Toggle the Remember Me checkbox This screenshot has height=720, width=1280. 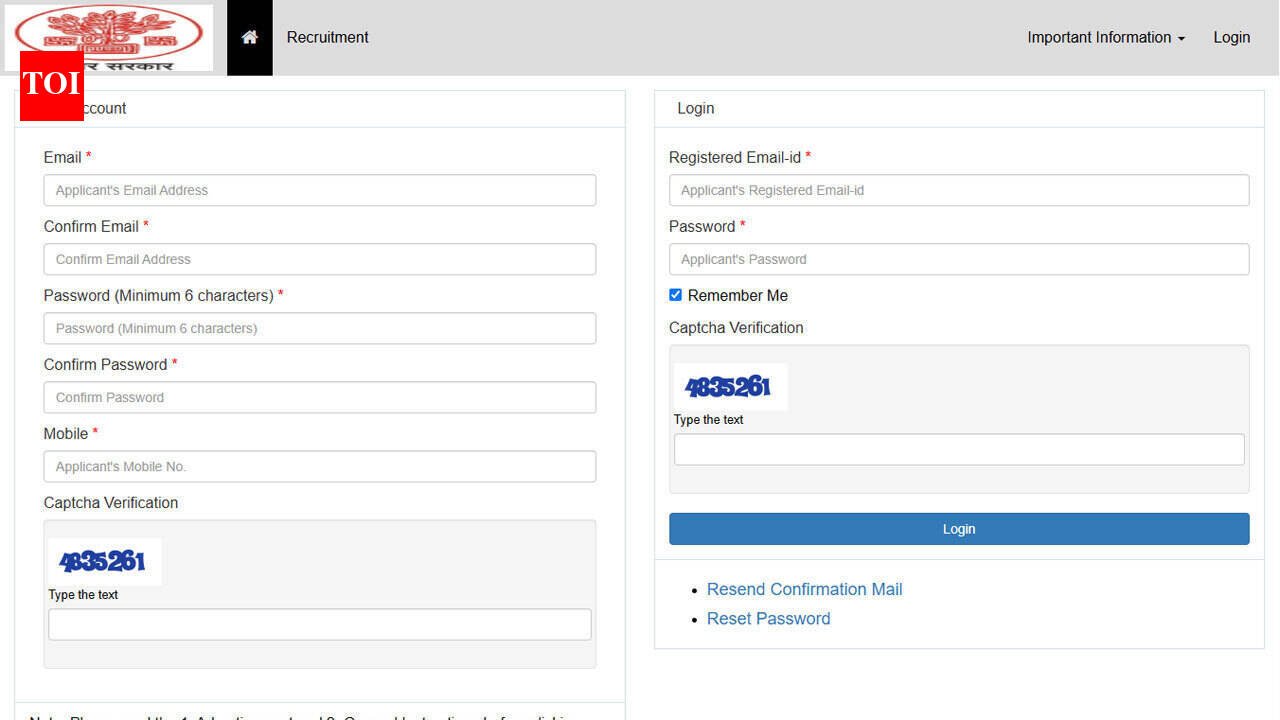point(675,295)
